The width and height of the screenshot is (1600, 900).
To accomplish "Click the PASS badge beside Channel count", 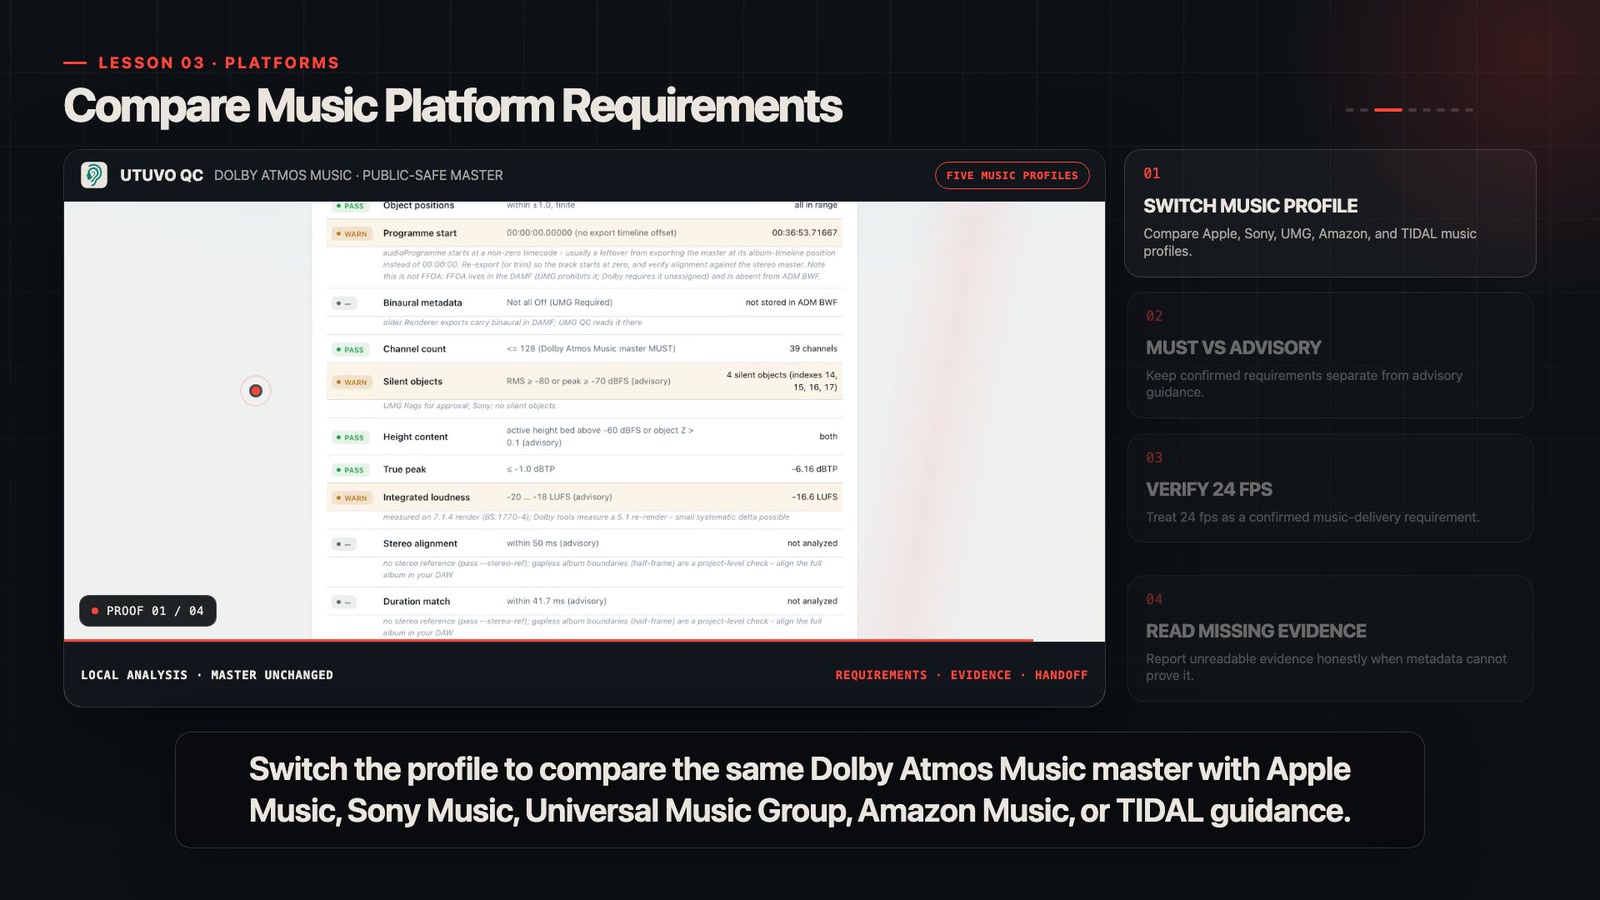I will 350,350.
